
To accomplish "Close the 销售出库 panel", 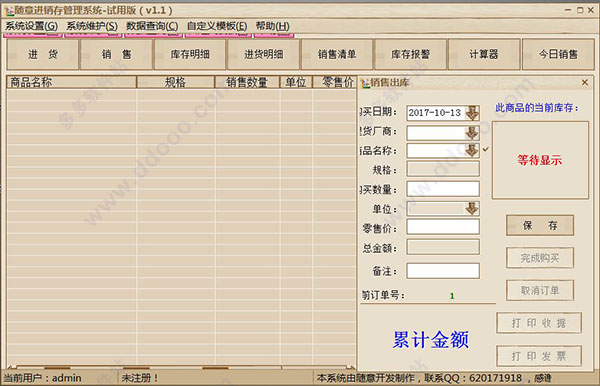I will point(585,82).
